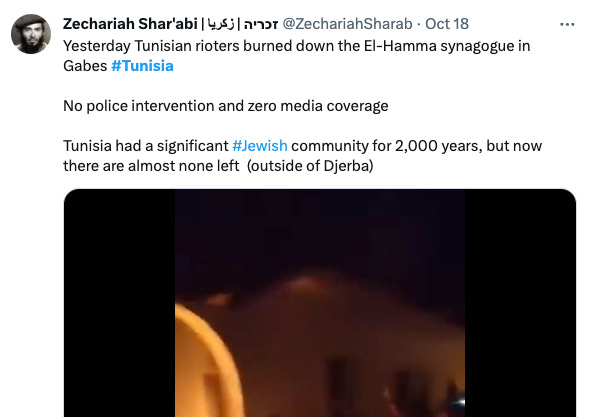Open the #Tunisia hashtag
Image resolution: width=590 pixels, height=417 pixels.
pyautogui.click(x=142, y=66)
